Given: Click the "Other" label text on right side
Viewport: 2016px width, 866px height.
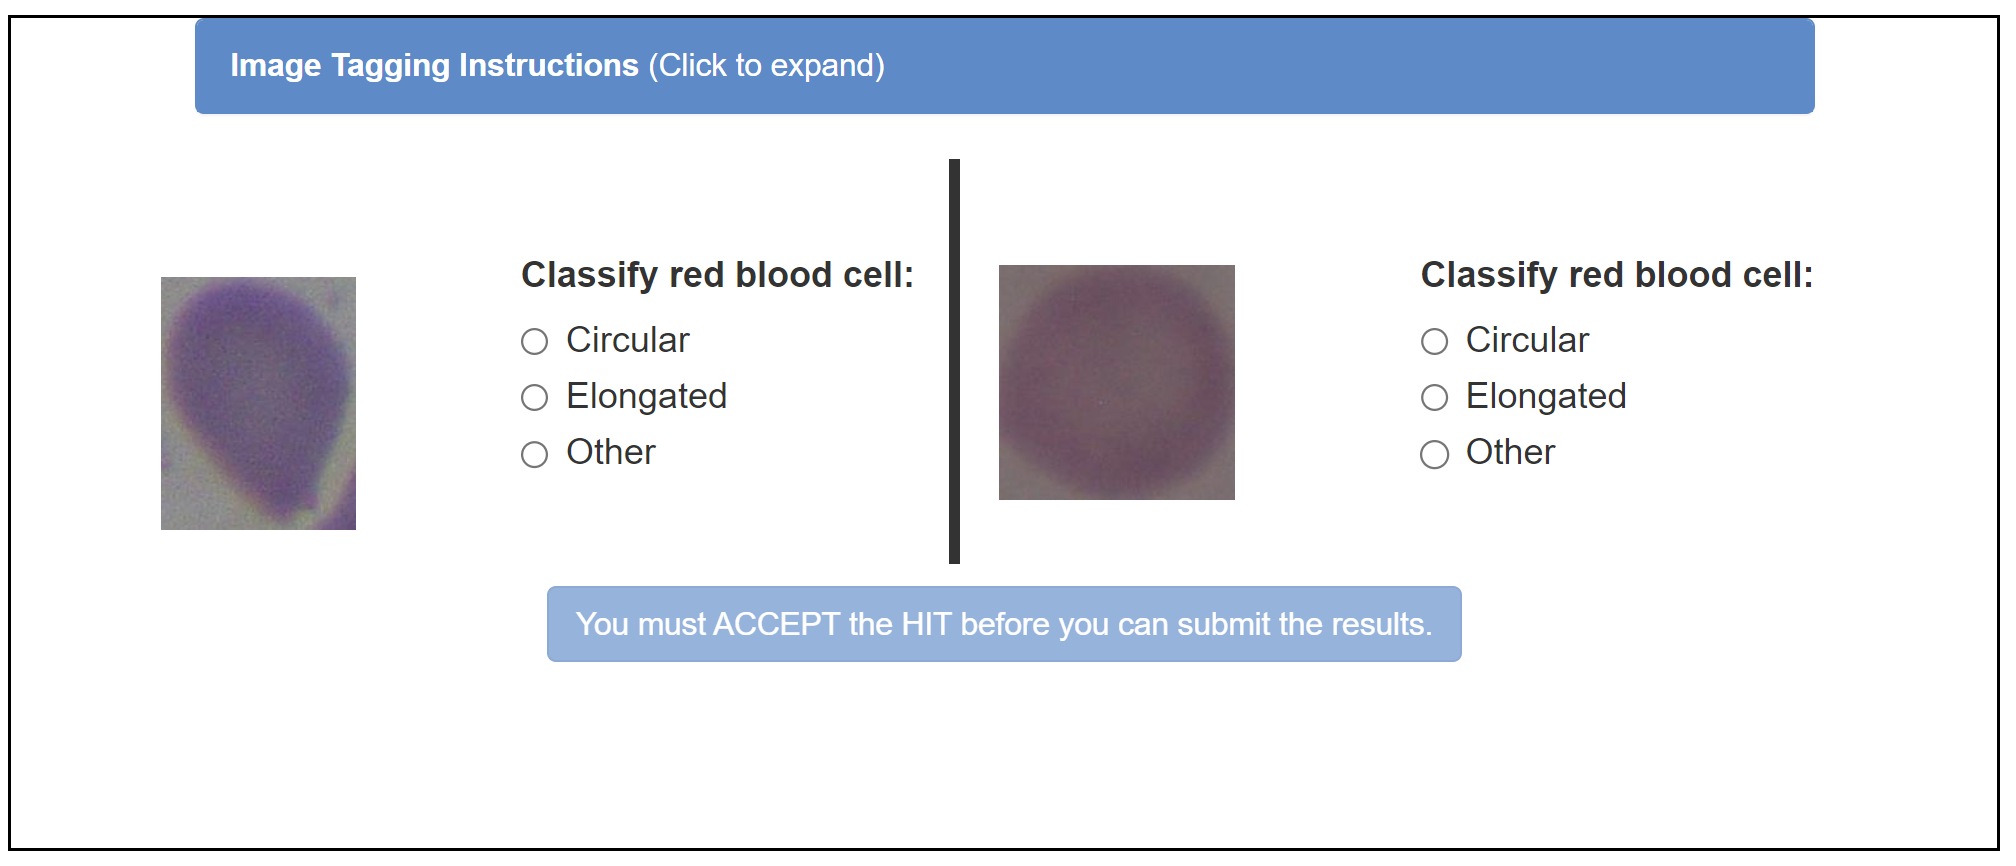Looking at the screenshot, I should (1510, 453).
